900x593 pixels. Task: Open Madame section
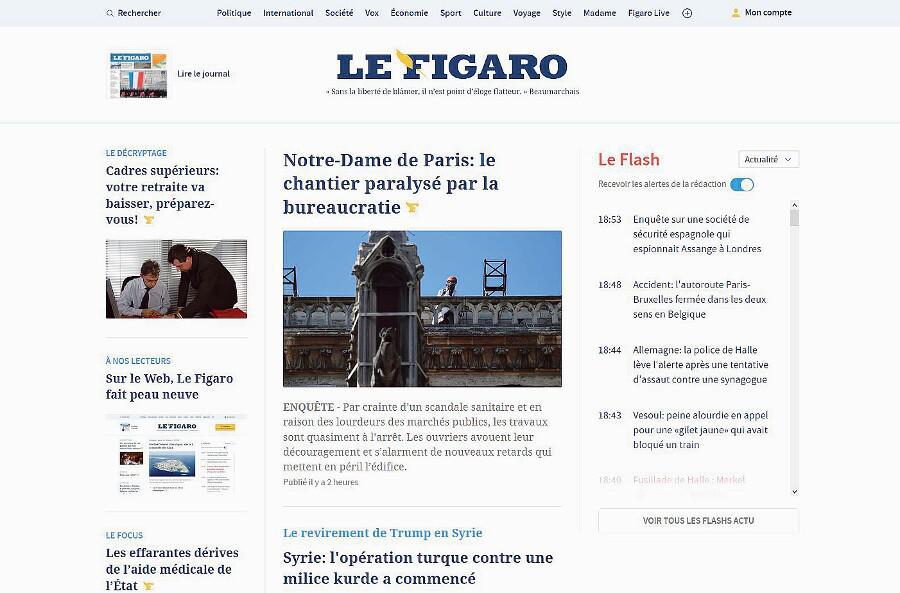coord(600,13)
